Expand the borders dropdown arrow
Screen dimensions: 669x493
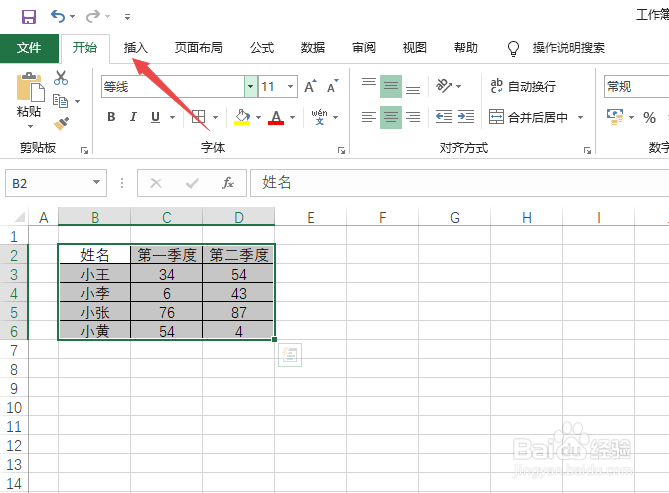coord(215,117)
